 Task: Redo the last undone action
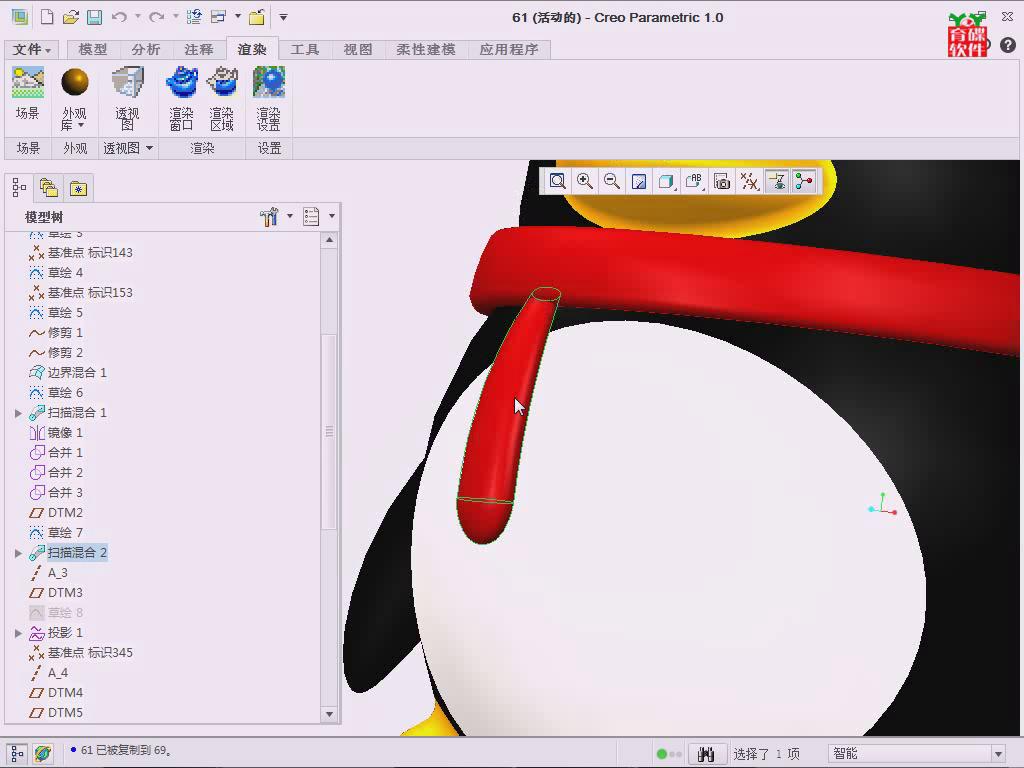(x=157, y=17)
